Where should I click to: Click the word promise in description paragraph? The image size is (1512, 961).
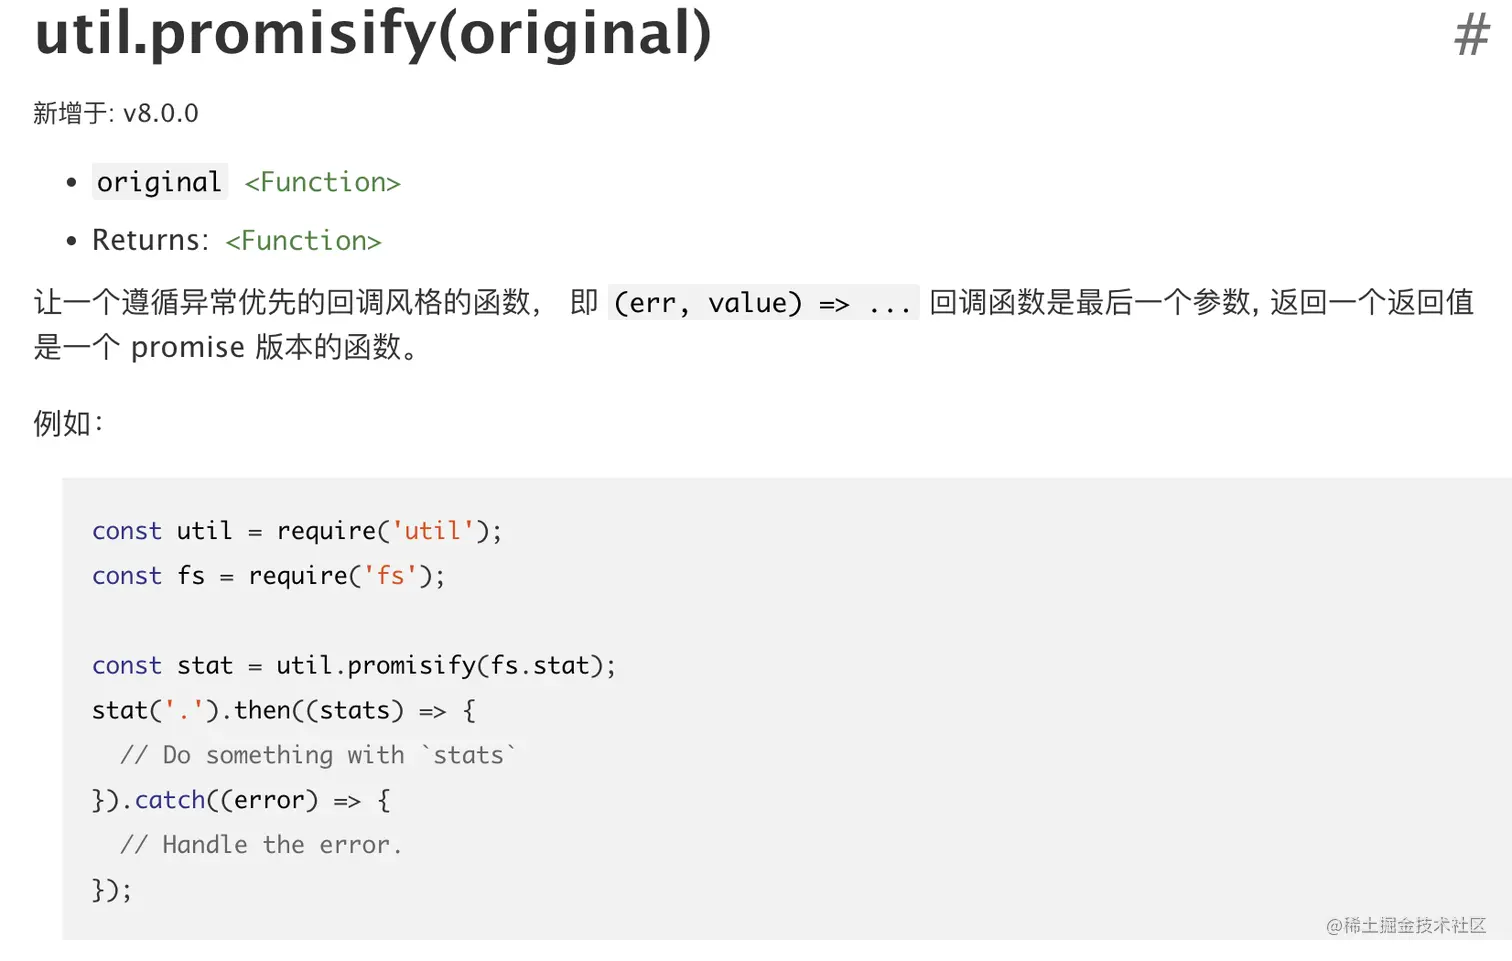click(x=188, y=347)
